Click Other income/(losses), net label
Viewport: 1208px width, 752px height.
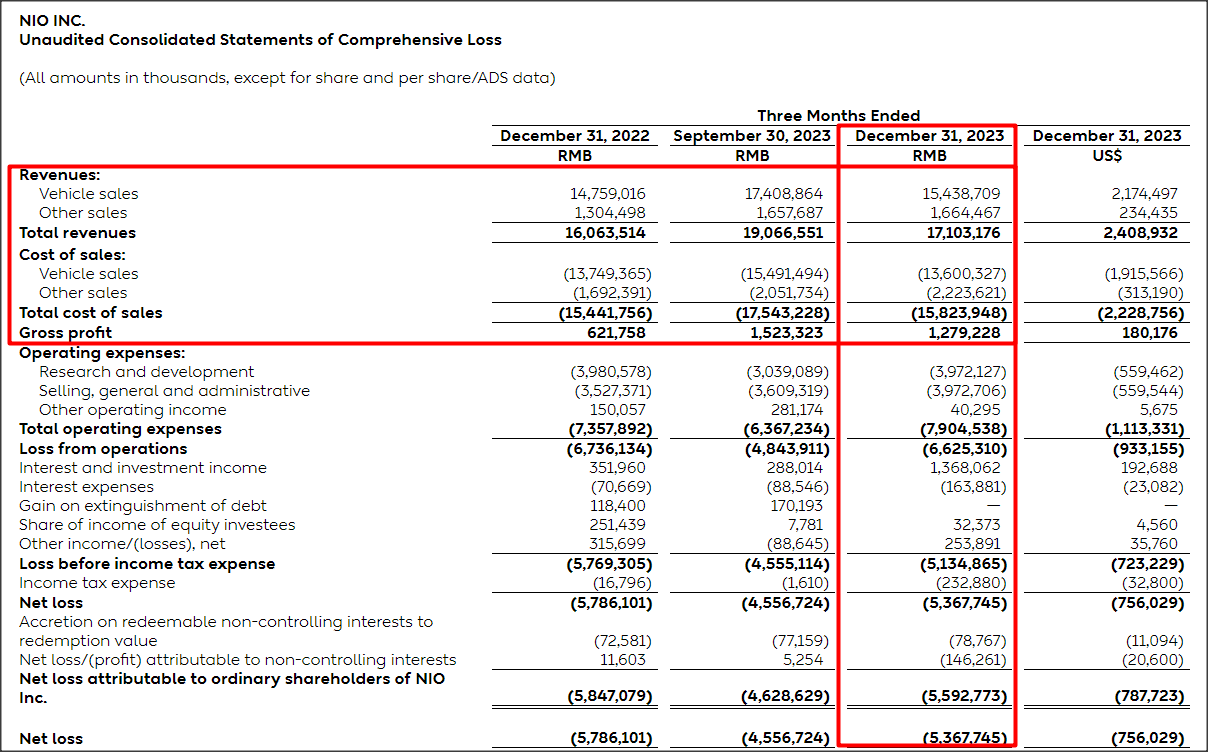122,544
